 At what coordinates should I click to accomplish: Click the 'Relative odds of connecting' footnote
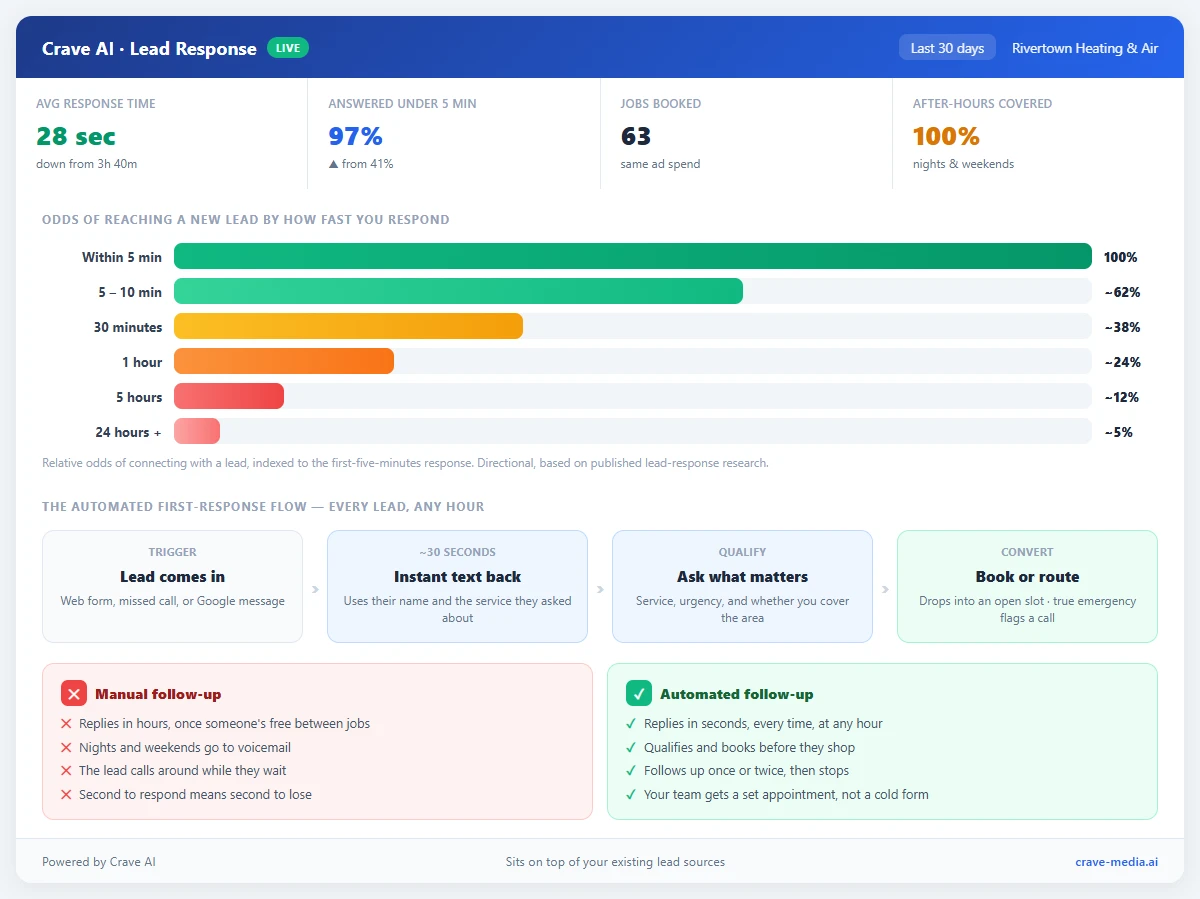coord(405,463)
